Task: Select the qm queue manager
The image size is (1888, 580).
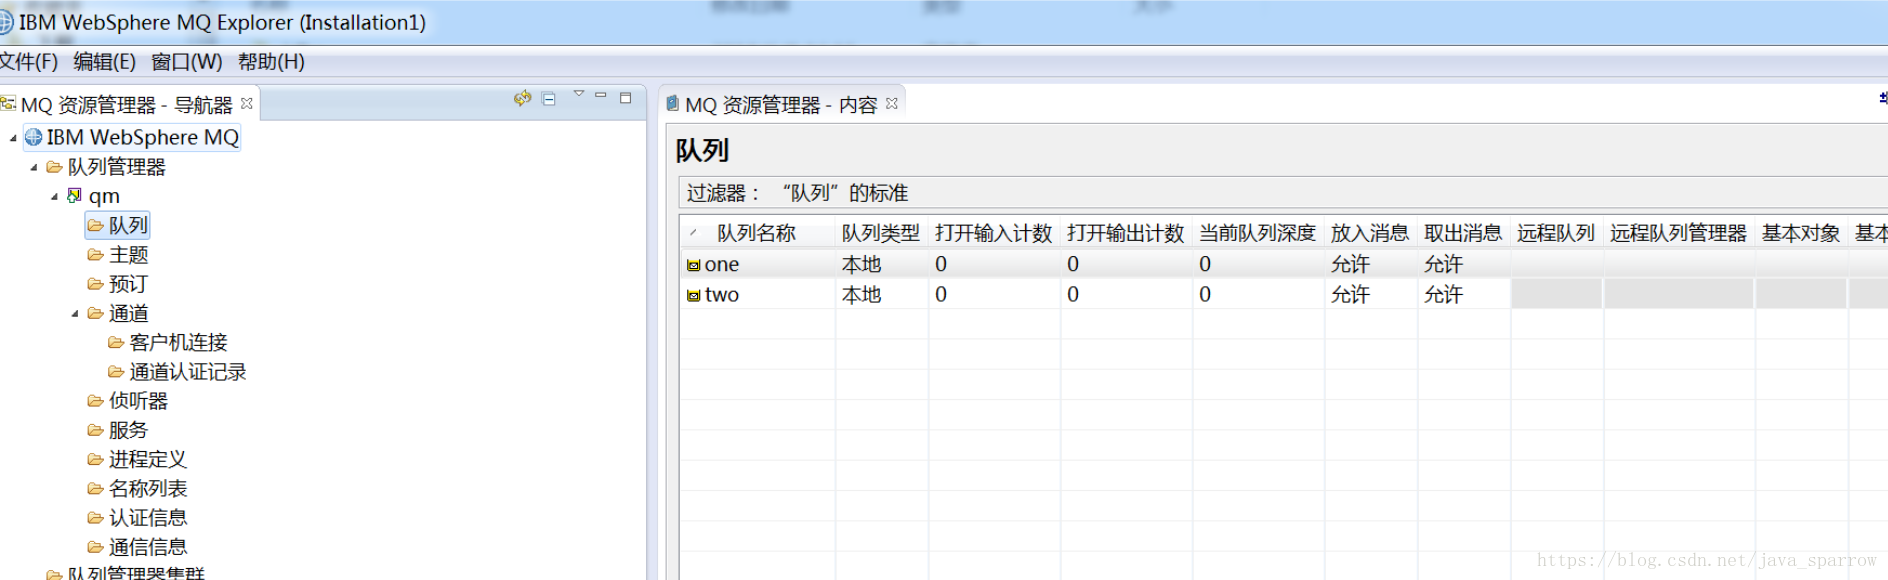Action: tap(104, 196)
